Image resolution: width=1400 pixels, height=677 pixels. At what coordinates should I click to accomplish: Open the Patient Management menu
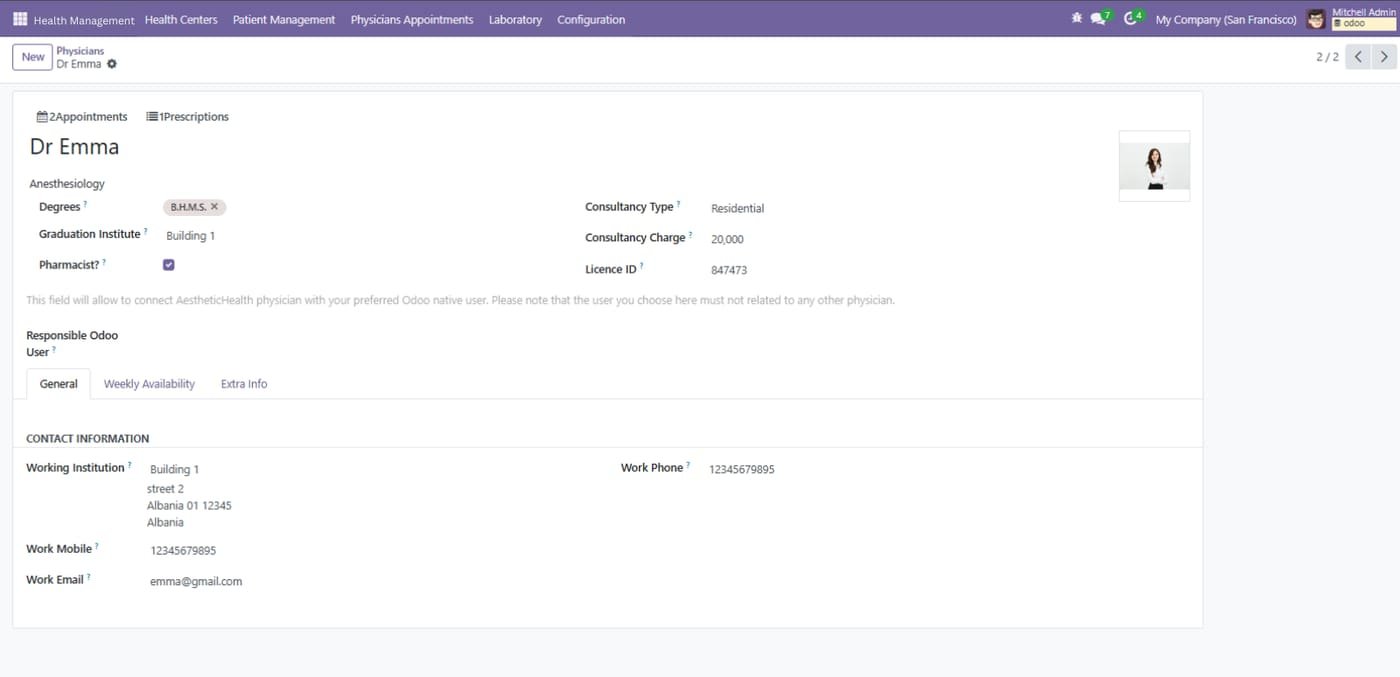[284, 19]
